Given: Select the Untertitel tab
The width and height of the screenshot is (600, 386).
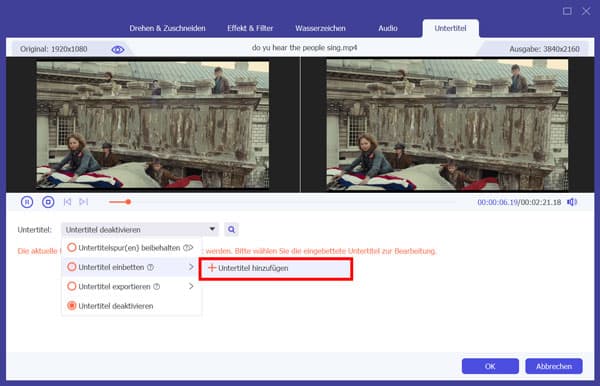Looking at the screenshot, I should (x=450, y=28).
